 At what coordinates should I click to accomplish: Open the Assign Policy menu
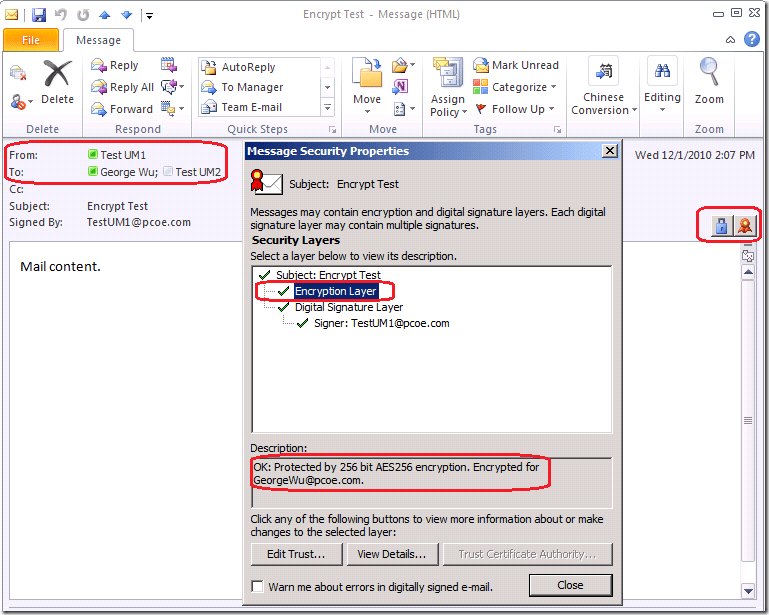[448, 87]
